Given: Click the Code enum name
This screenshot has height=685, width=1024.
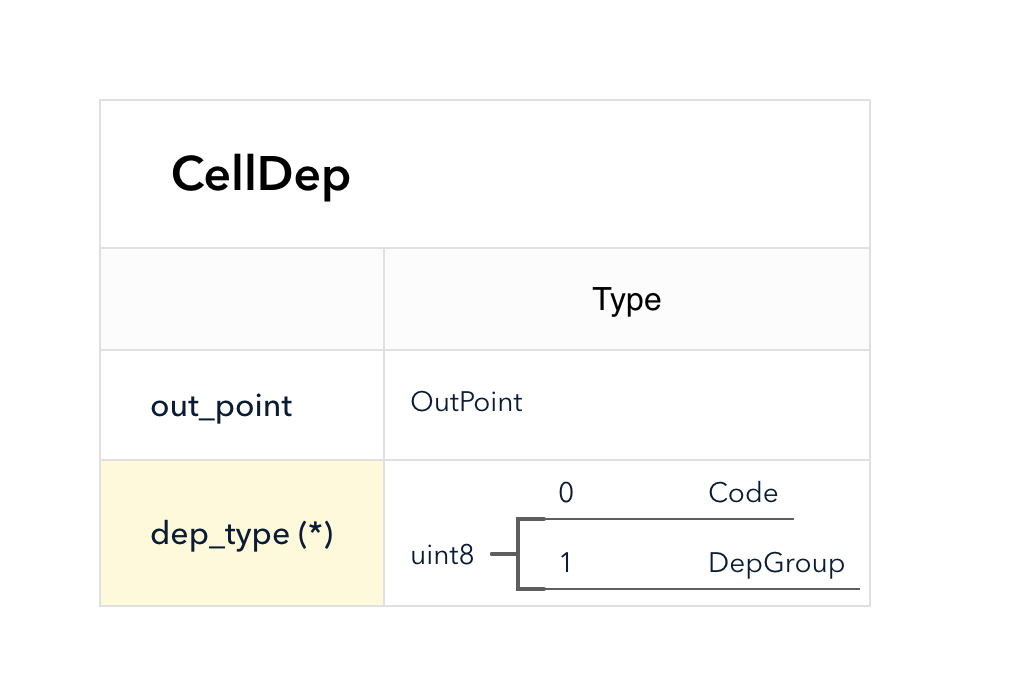Looking at the screenshot, I should pyautogui.click(x=743, y=493).
